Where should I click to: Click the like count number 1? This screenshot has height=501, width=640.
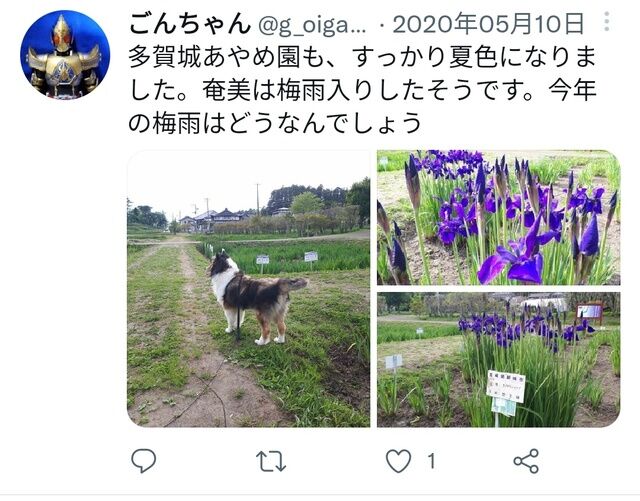[x=431, y=461]
